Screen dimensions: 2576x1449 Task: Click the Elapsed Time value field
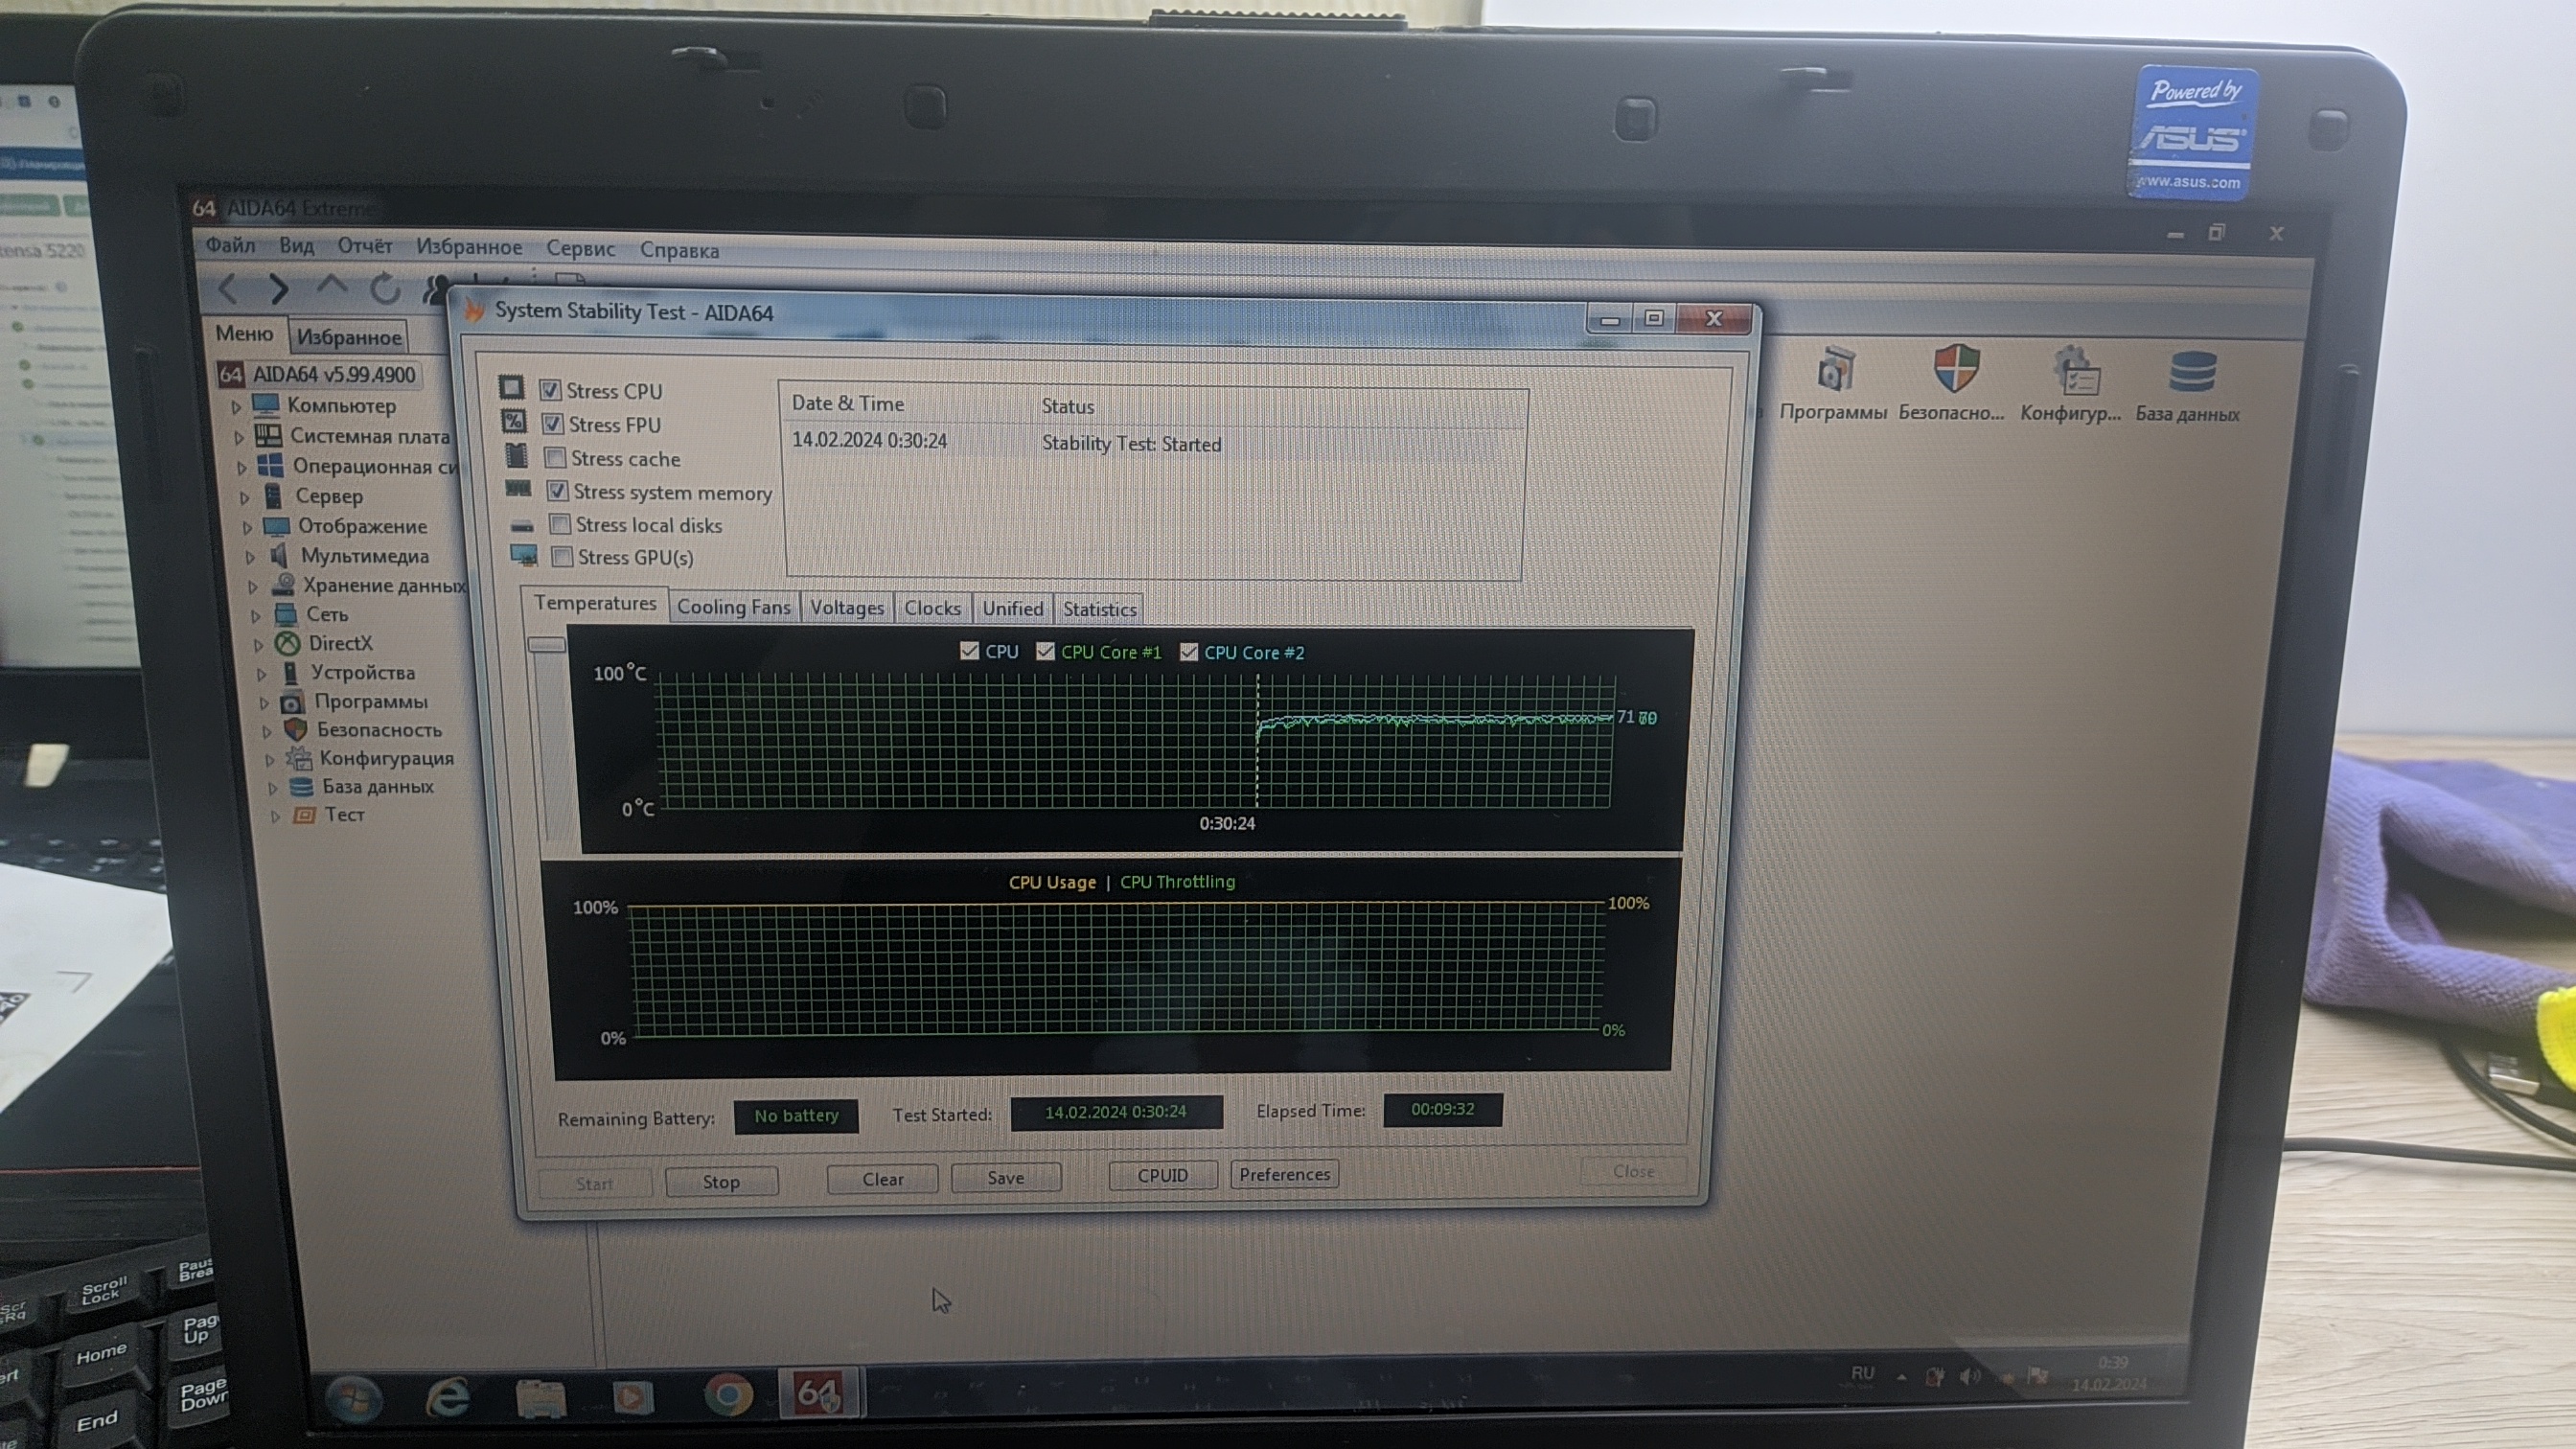(x=1443, y=1109)
